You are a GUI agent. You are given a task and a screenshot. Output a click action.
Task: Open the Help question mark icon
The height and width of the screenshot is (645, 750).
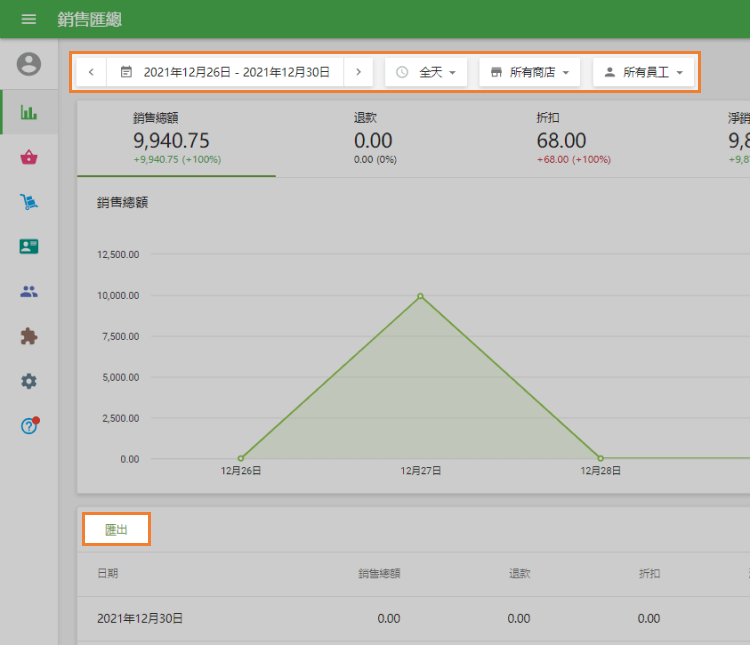(x=29, y=426)
